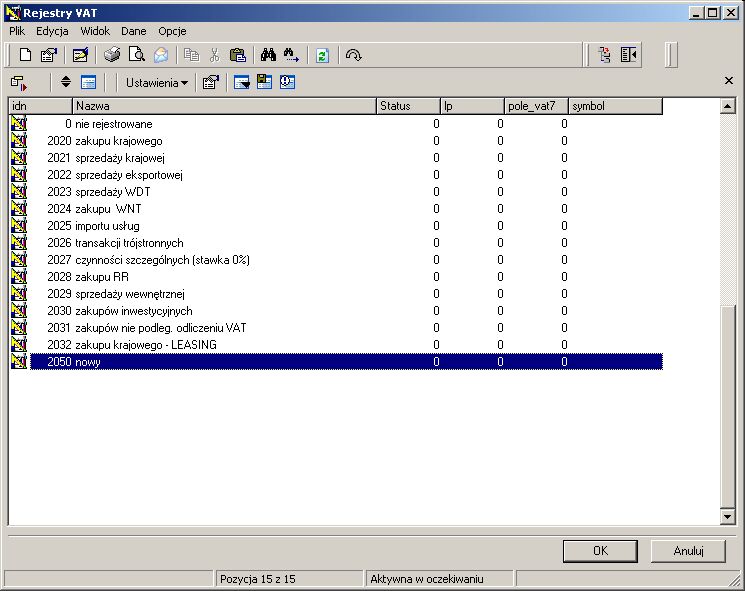The height and width of the screenshot is (591, 745).
Task: Sort by the idn column header
Action: [40, 106]
